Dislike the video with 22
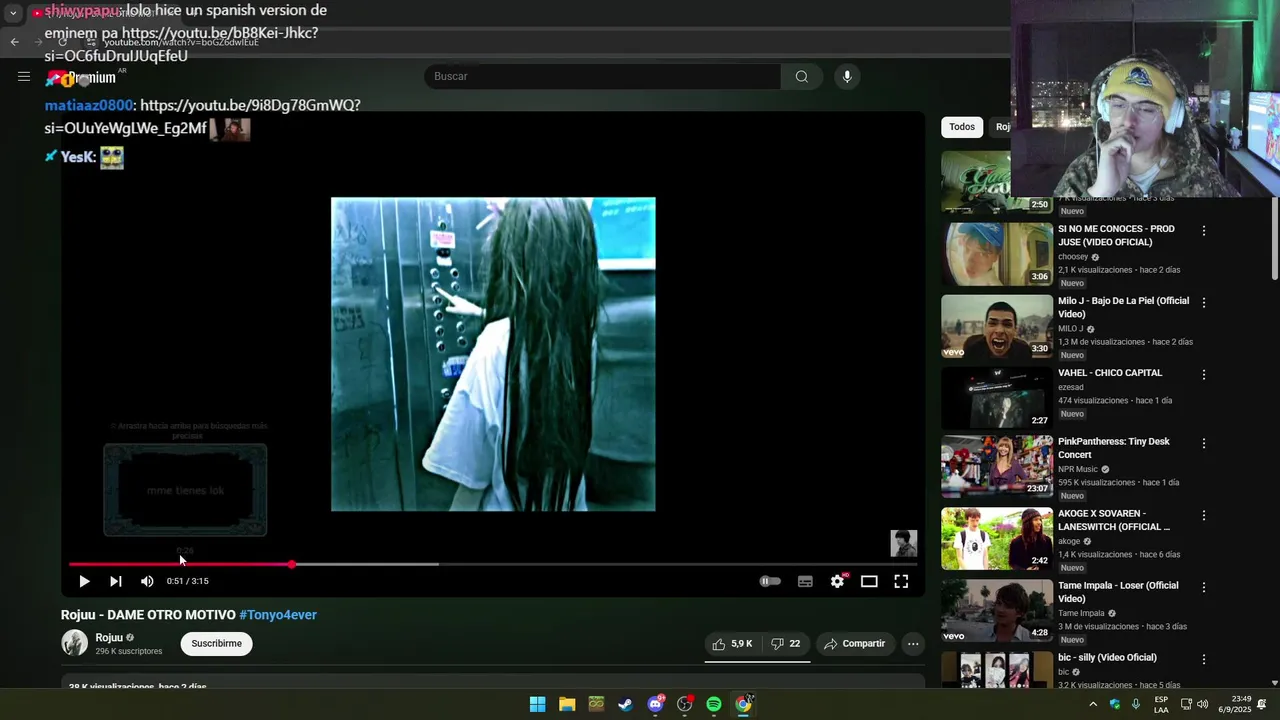Screen dimensions: 1280x720 coord(786,644)
